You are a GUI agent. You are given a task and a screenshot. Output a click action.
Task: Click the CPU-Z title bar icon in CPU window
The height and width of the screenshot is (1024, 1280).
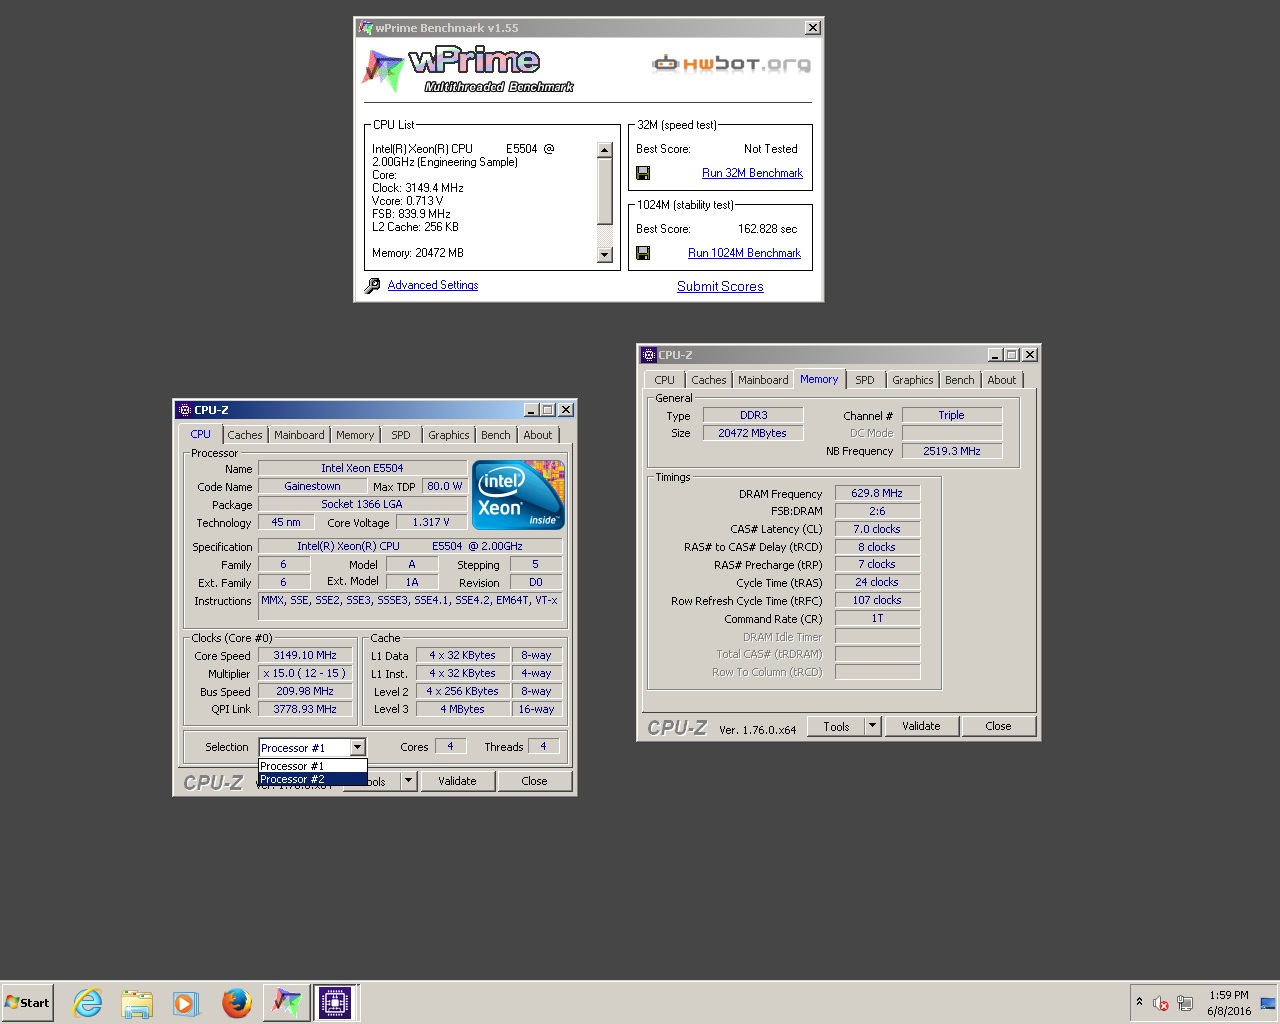click(x=184, y=410)
